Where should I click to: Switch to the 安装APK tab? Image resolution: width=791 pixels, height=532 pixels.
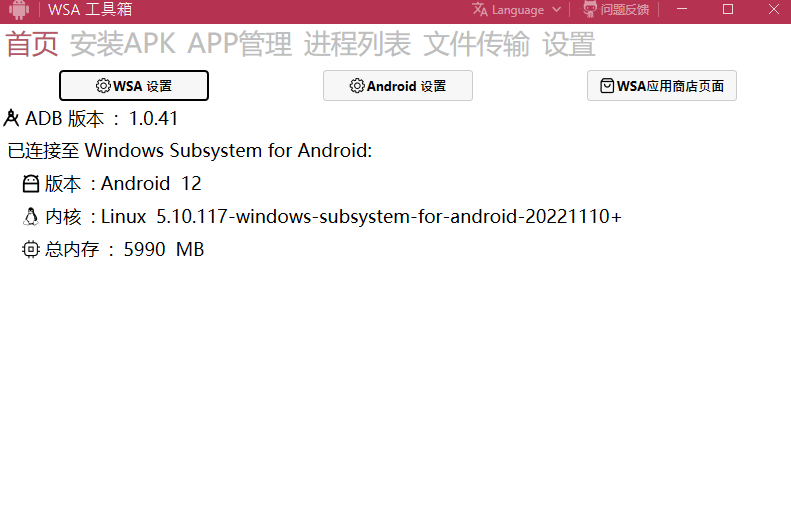123,44
